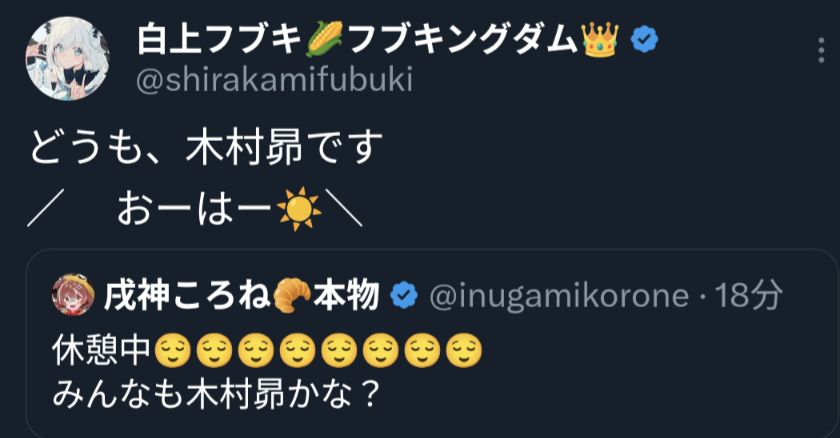Image resolution: width=840 pixels, height=438 pixels.
Task: Click the crown emoji after フブキングダム
Action: pos(600,39)
